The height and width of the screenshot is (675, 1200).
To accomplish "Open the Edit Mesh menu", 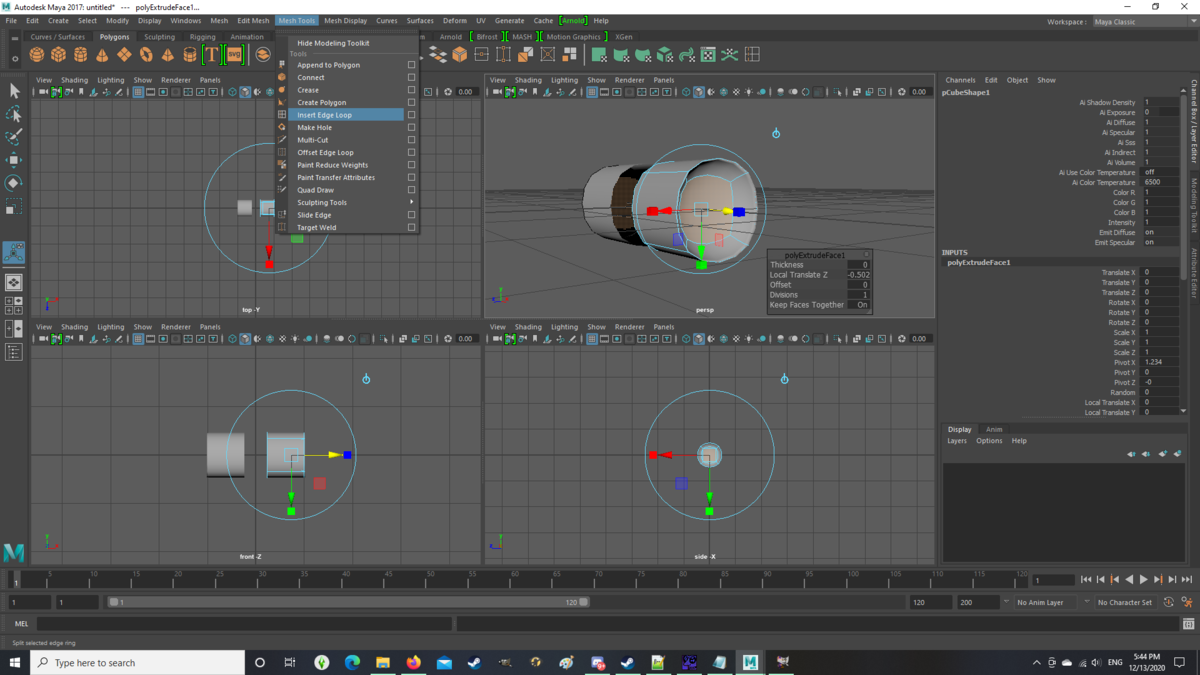I will click(253, 20).
